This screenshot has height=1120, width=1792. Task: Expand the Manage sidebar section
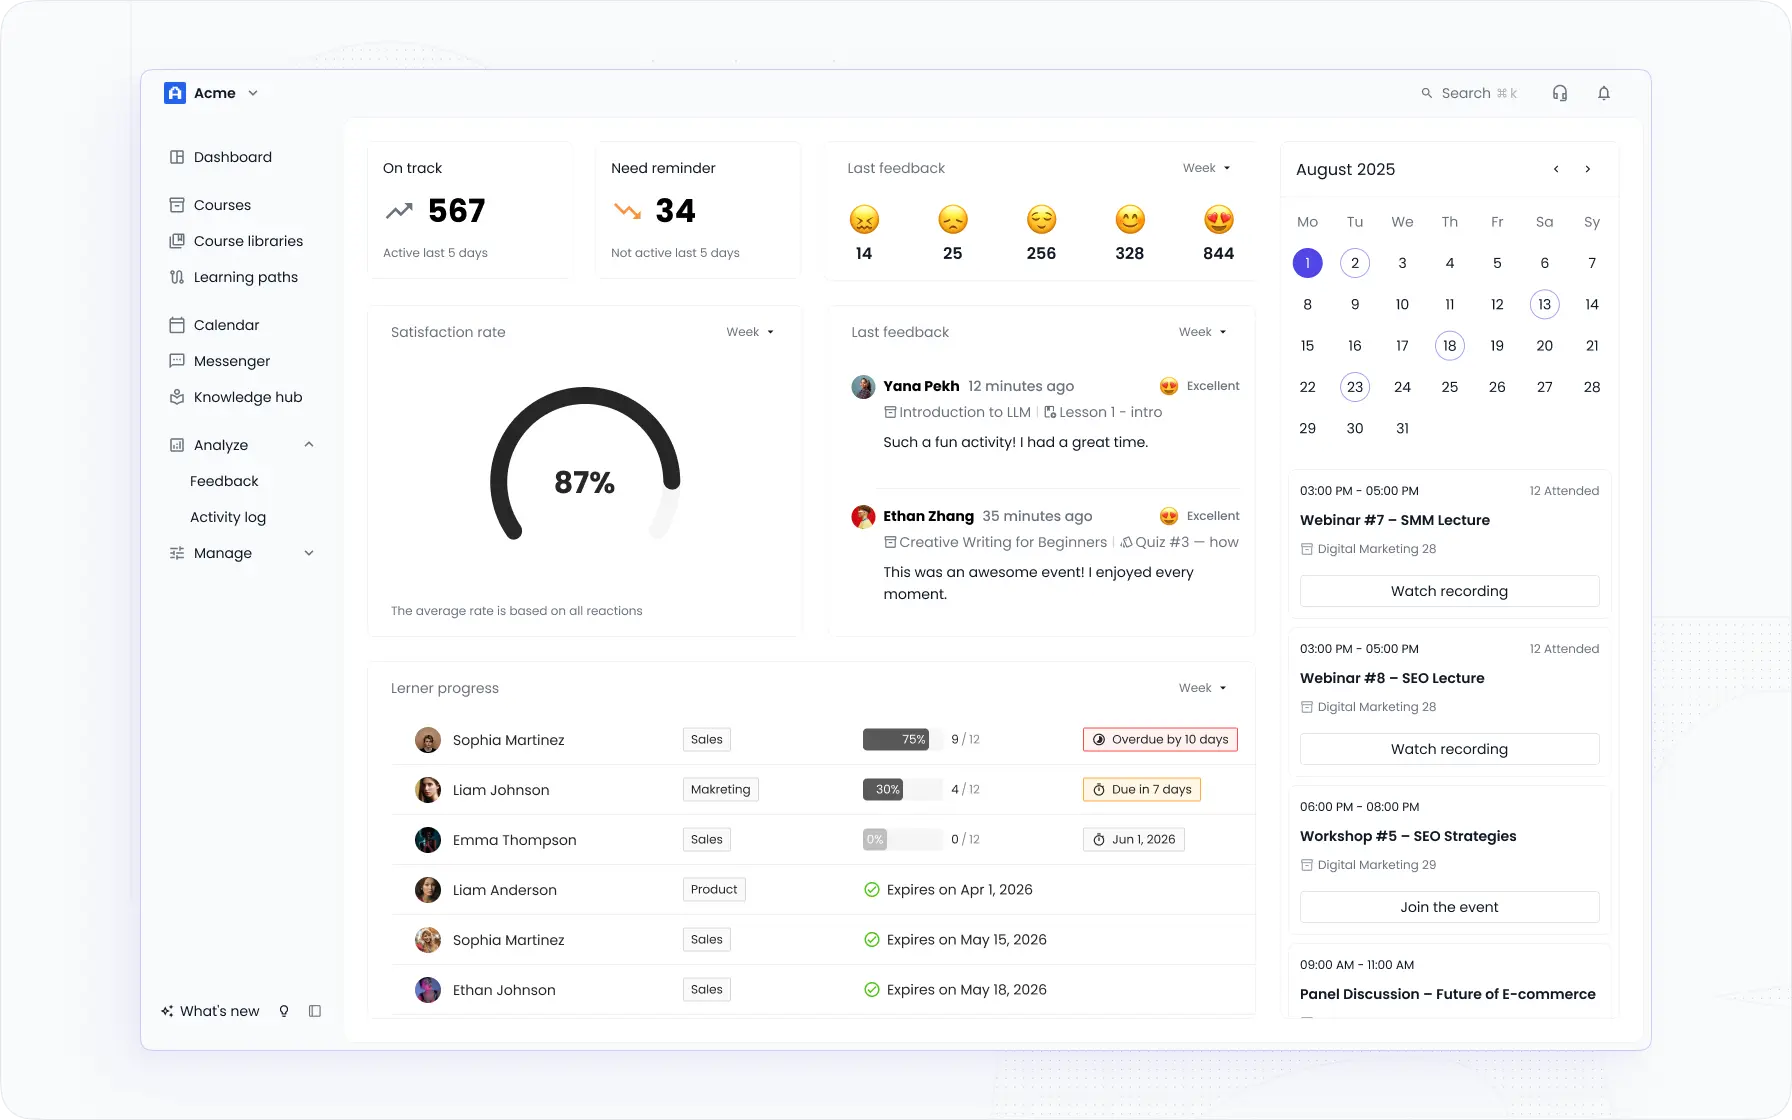(308, 553)
